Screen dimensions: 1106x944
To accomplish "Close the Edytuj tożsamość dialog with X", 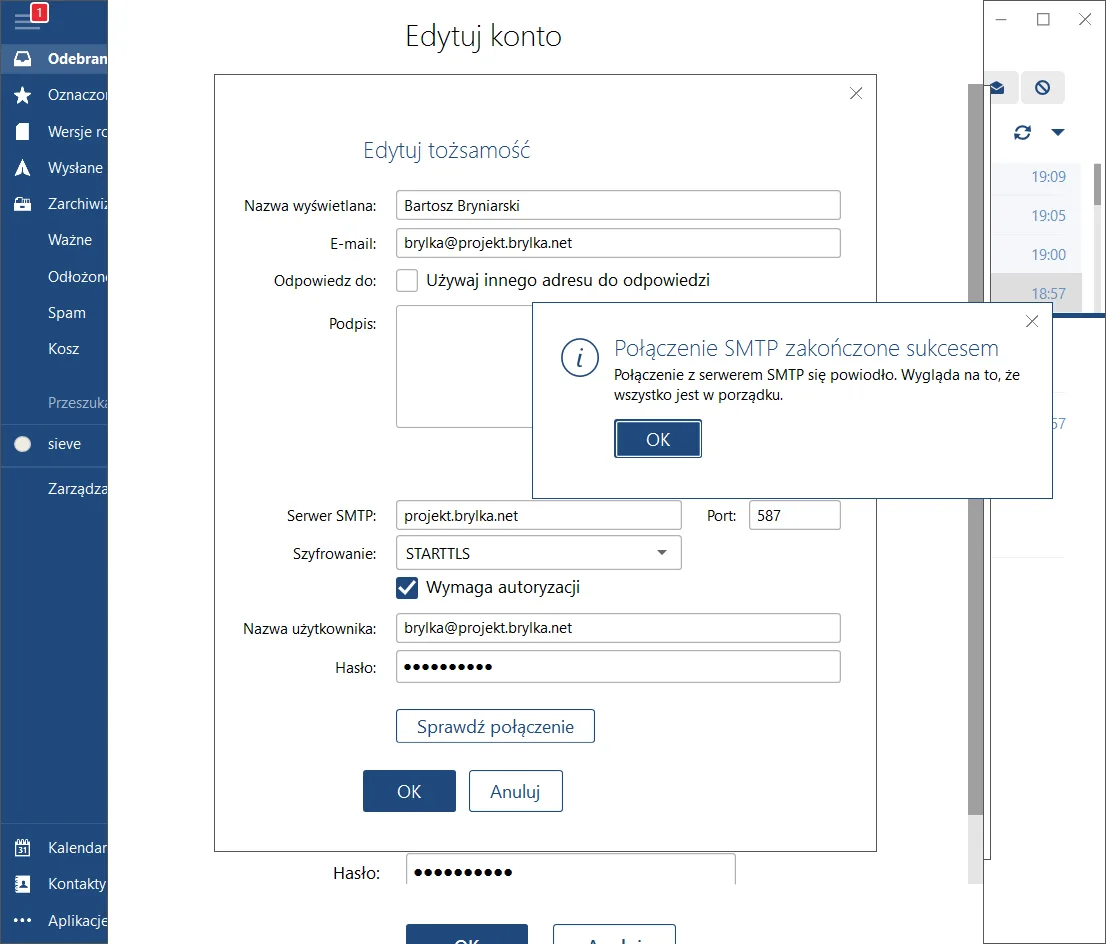I will (x=856, y=93).
